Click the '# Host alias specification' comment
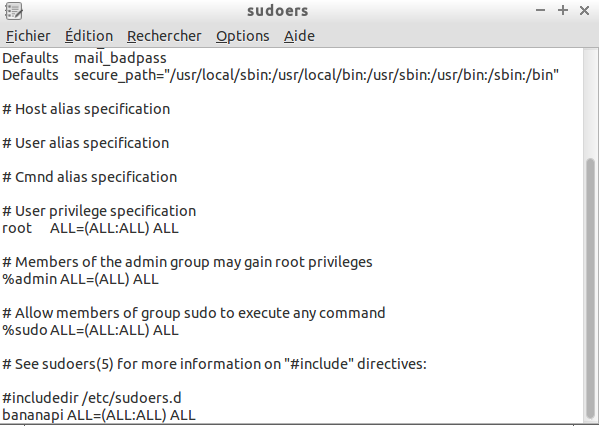 click(x=86, y=109)
